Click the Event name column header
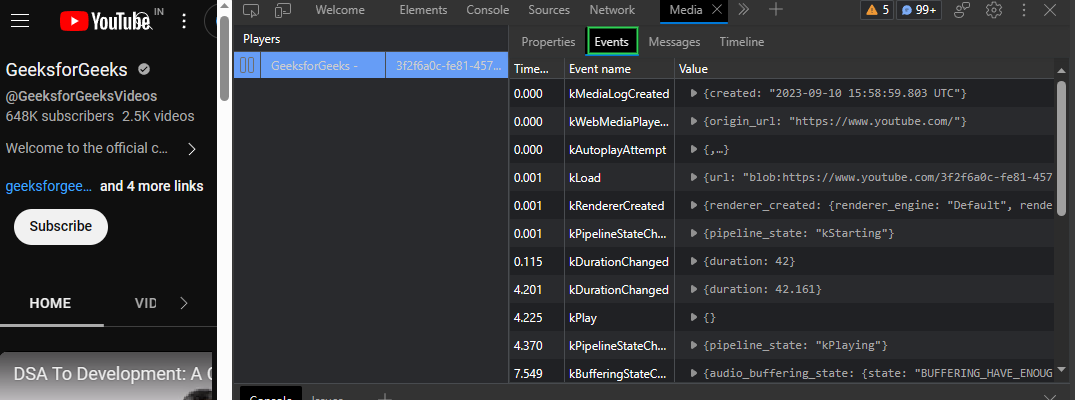This screenshot has height=400, width=1075. tap(619, 69)
